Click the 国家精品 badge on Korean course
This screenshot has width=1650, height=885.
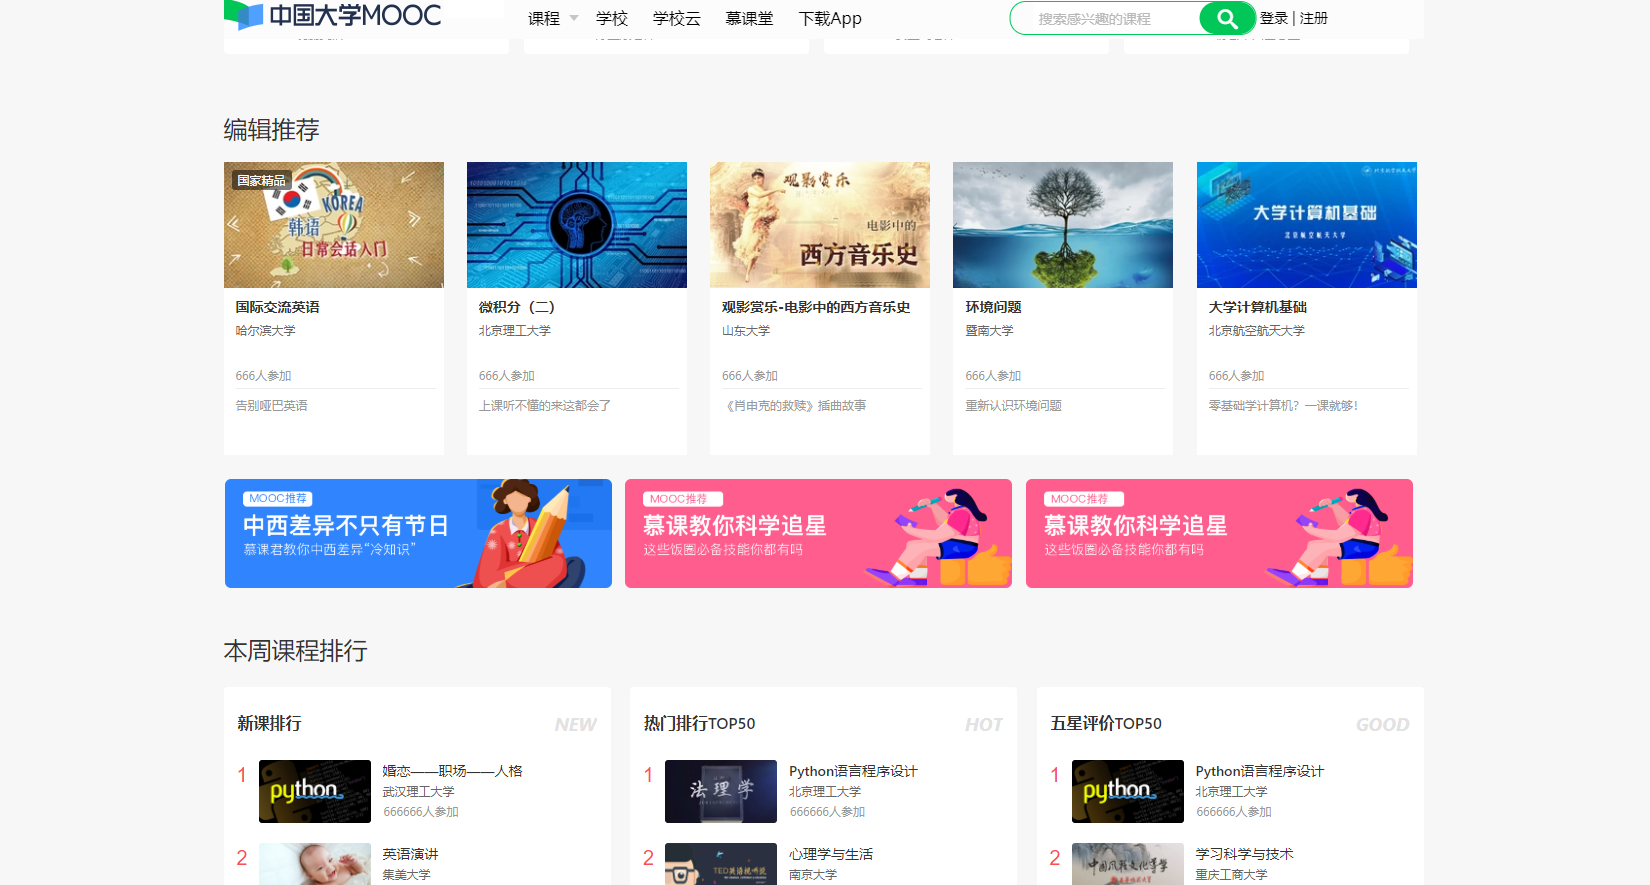(261, 180)
